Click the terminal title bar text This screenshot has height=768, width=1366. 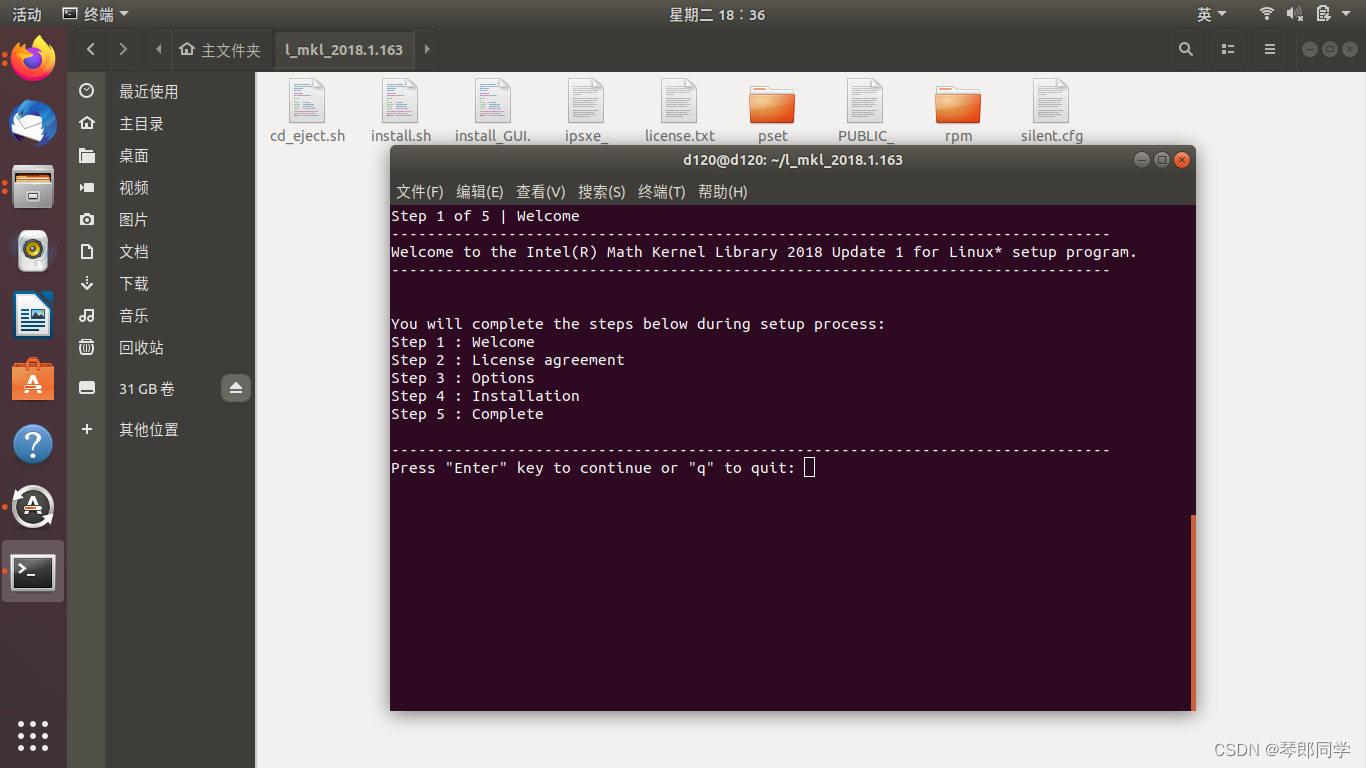(793, 160)
